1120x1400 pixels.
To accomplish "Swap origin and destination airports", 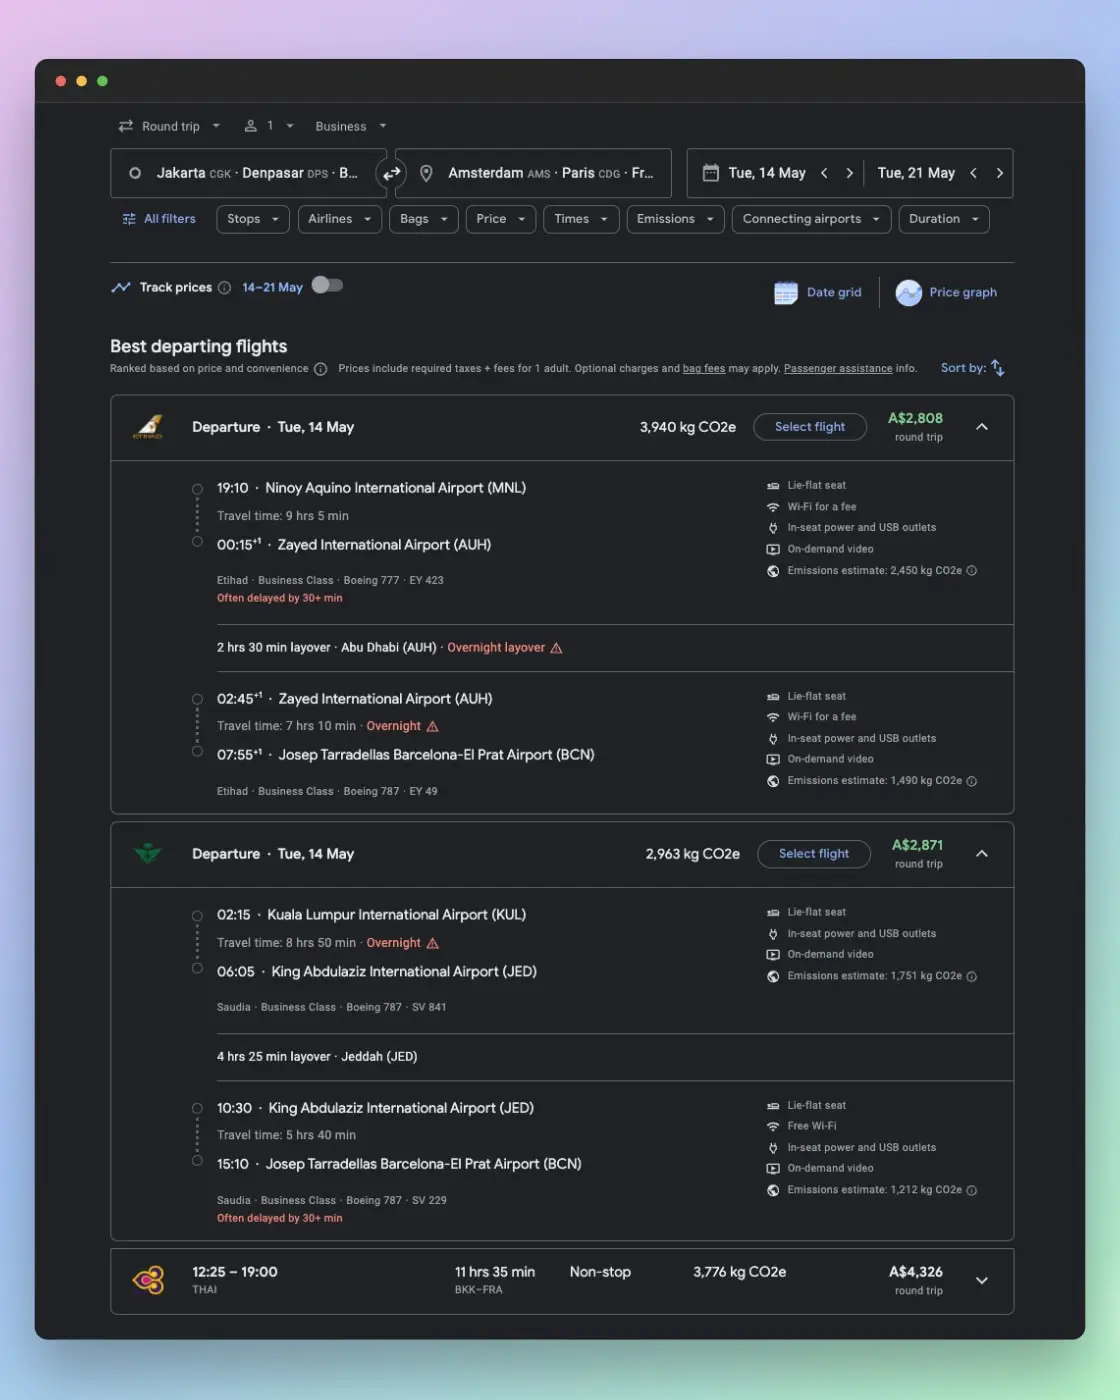I will click(391, 173).
